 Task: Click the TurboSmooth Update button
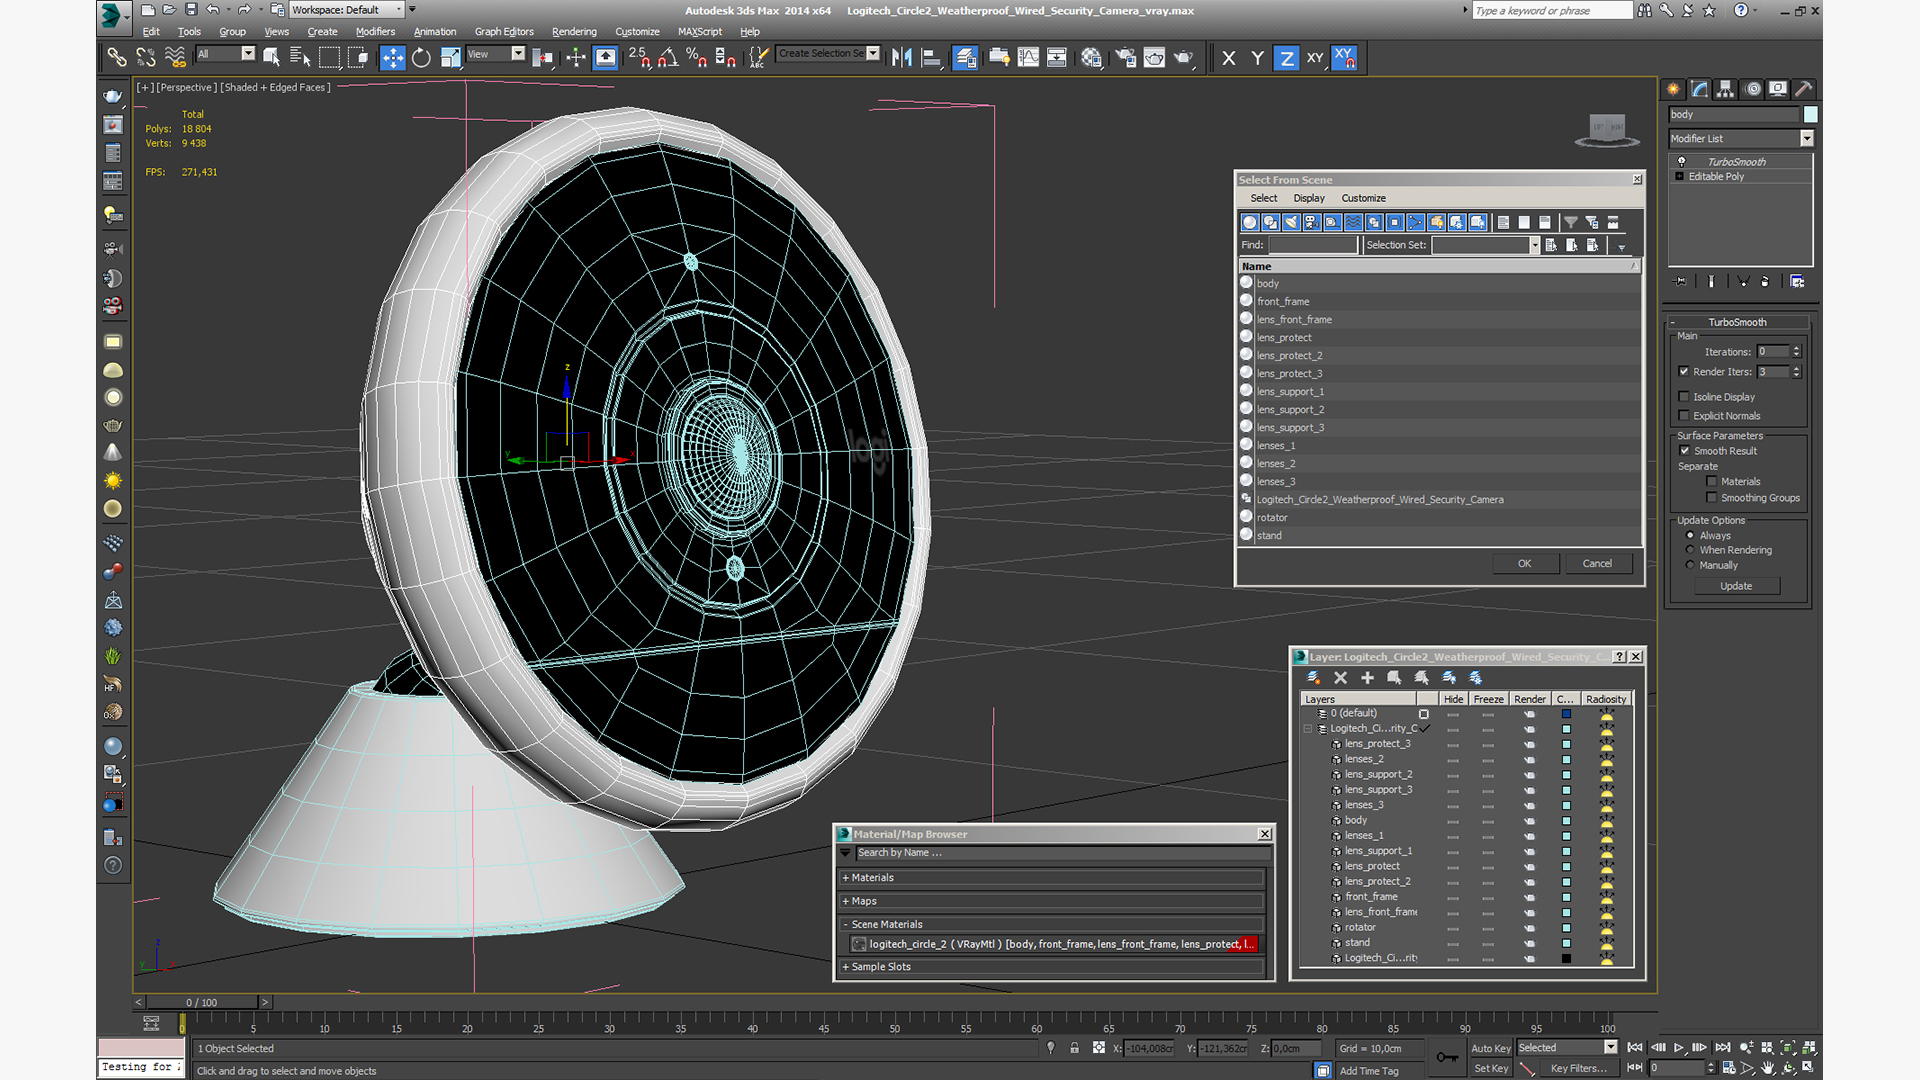point(1736,587)
